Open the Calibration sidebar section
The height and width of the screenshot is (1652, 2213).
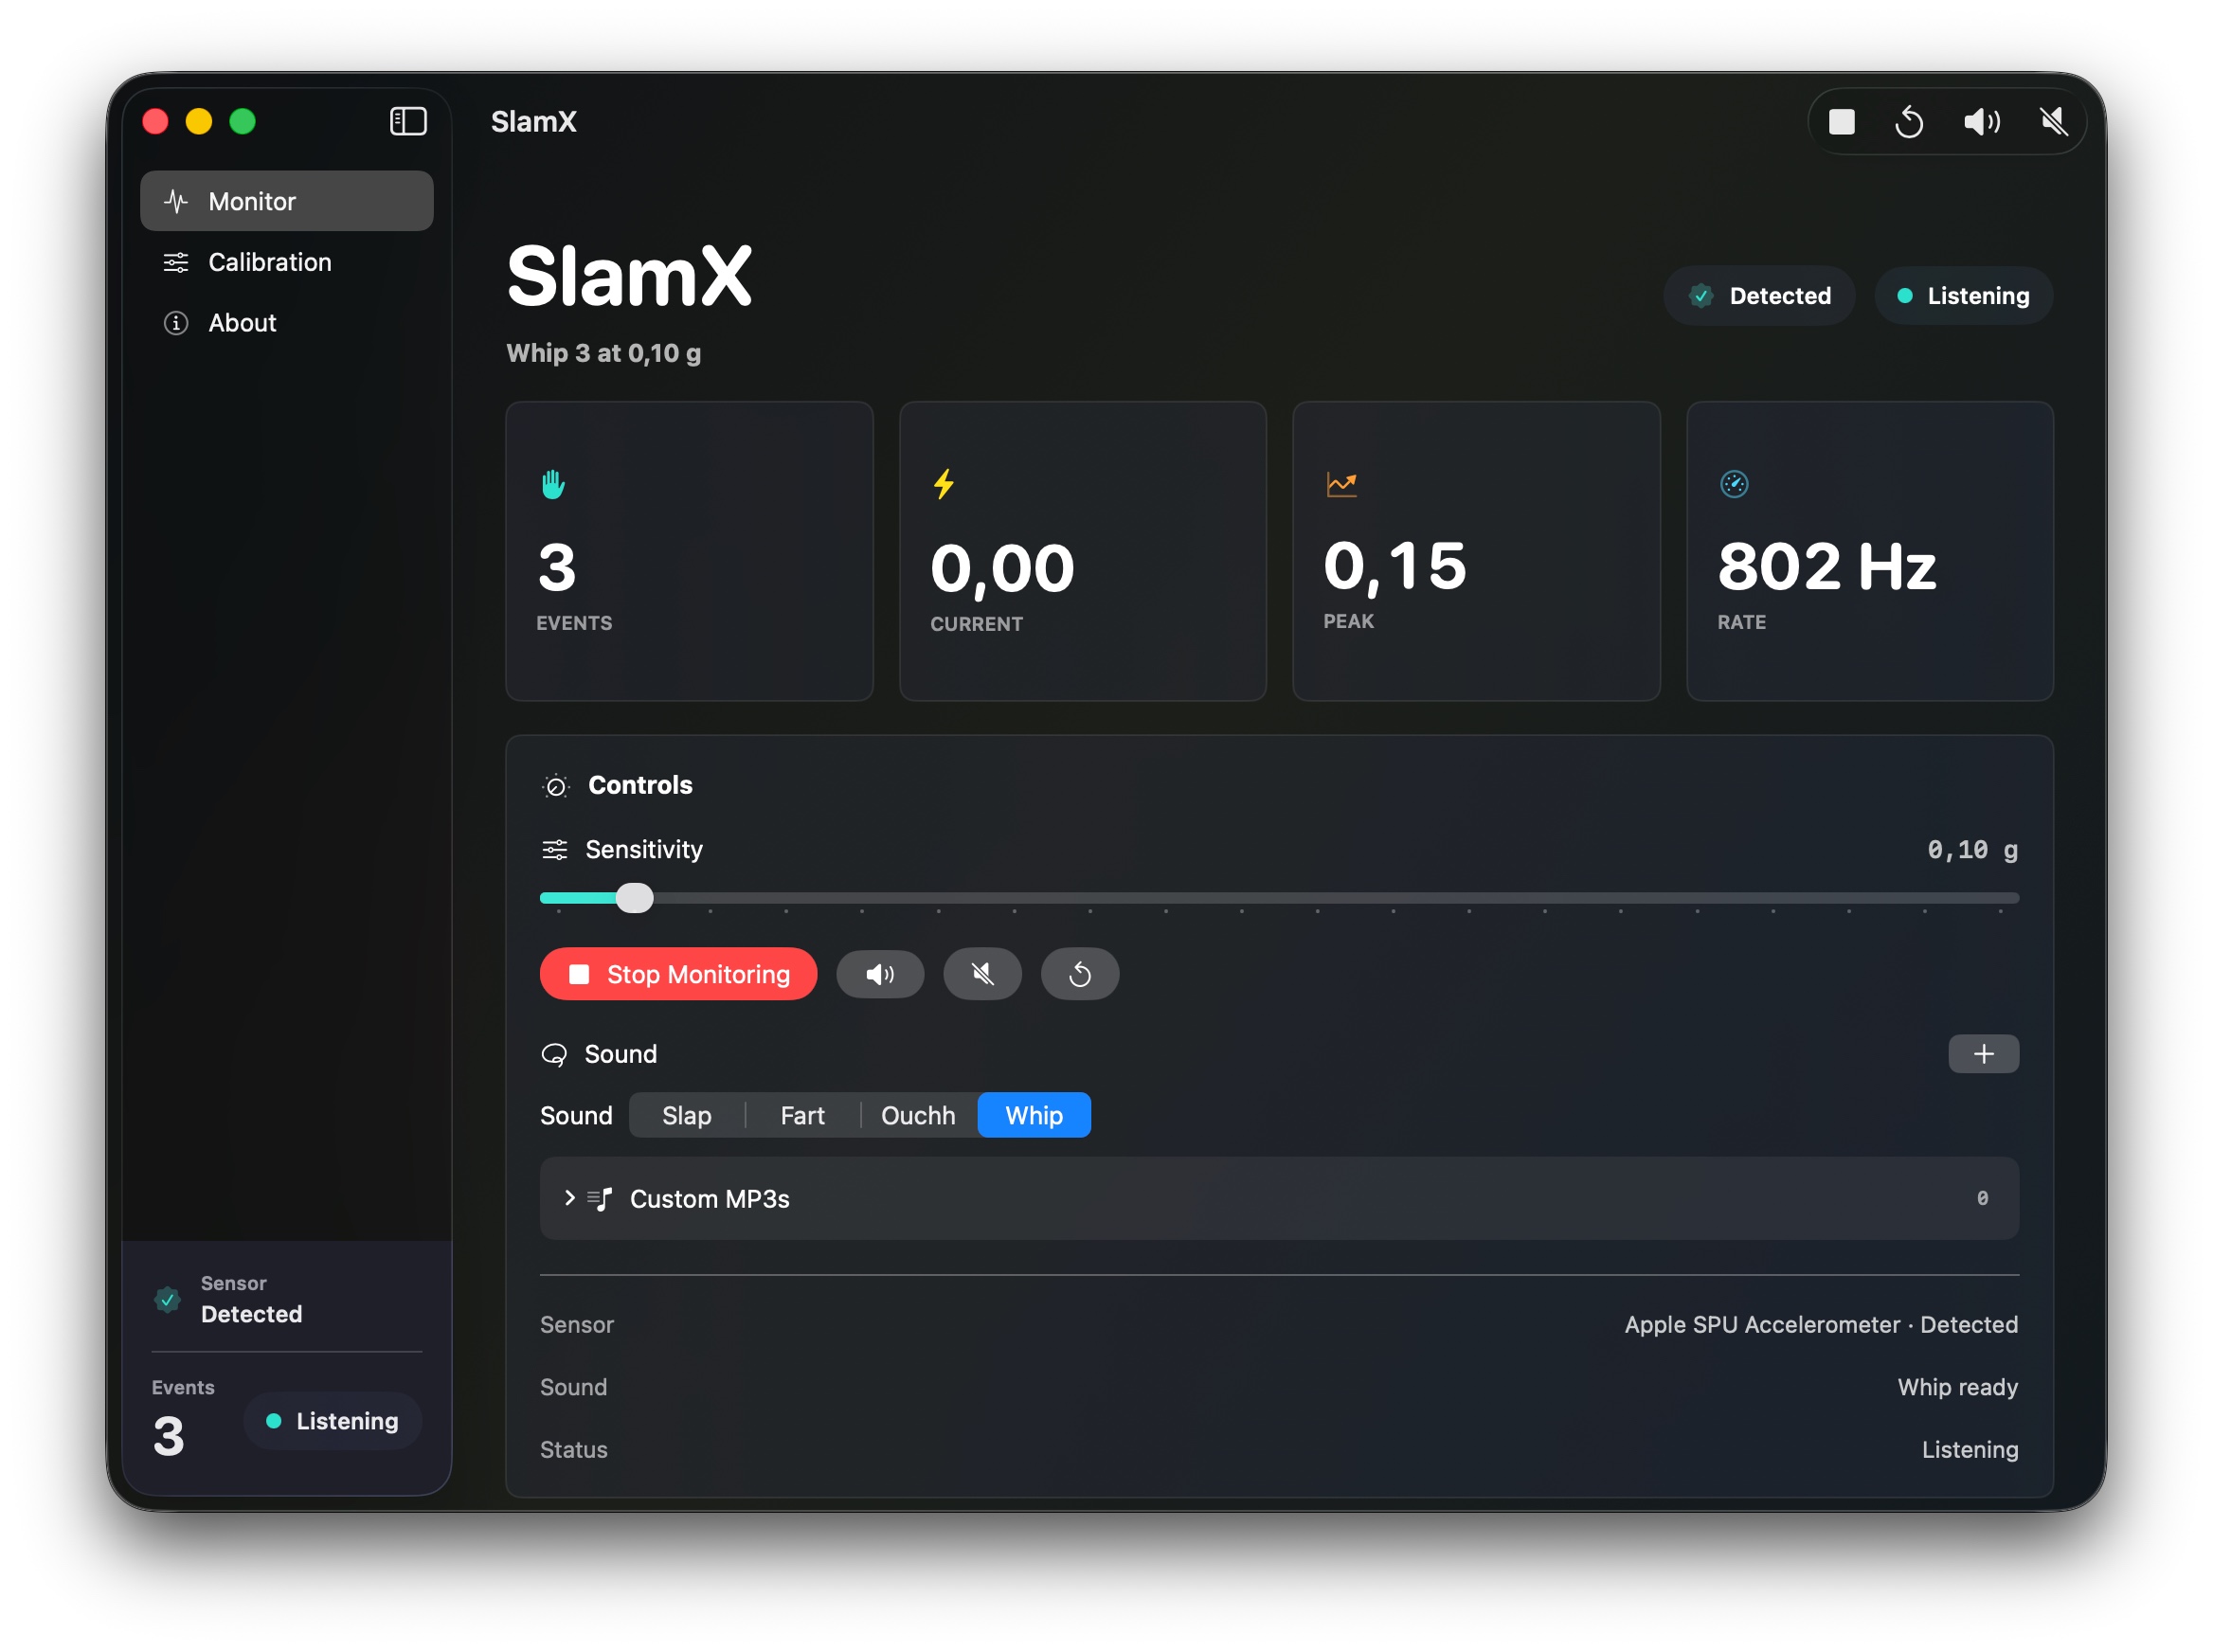[x=287, y=262]
